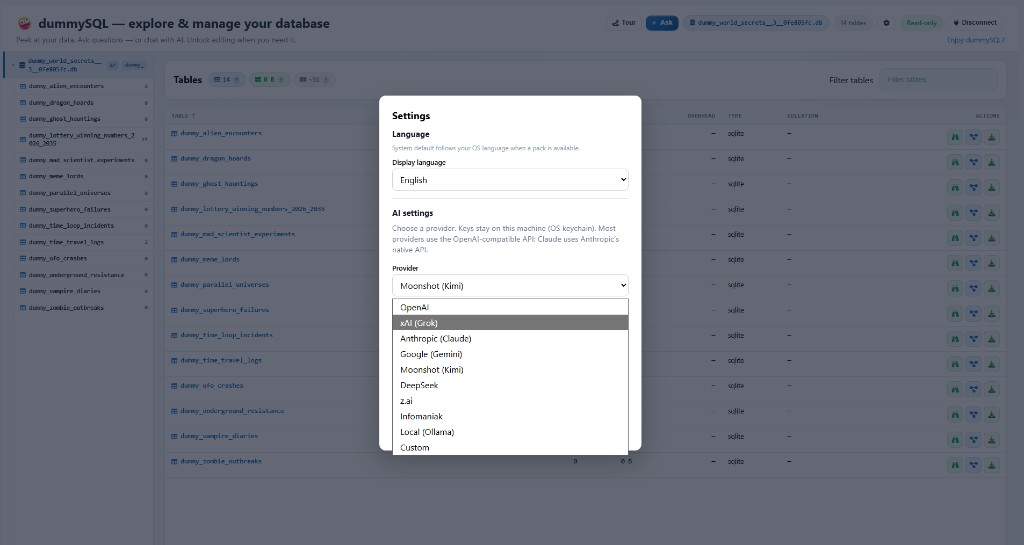
Task: Open dummy_parallel_universes in the sidebar
Action: pyautogui.click(x=84, y=193)
